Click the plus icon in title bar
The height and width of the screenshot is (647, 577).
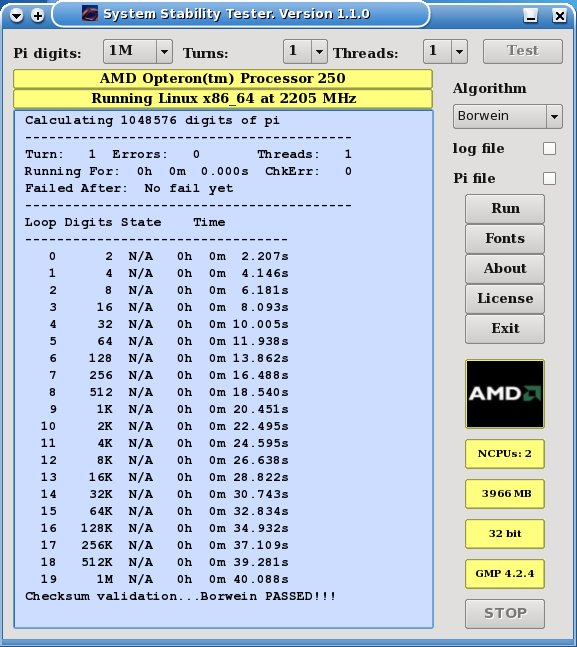coord(38,16)
